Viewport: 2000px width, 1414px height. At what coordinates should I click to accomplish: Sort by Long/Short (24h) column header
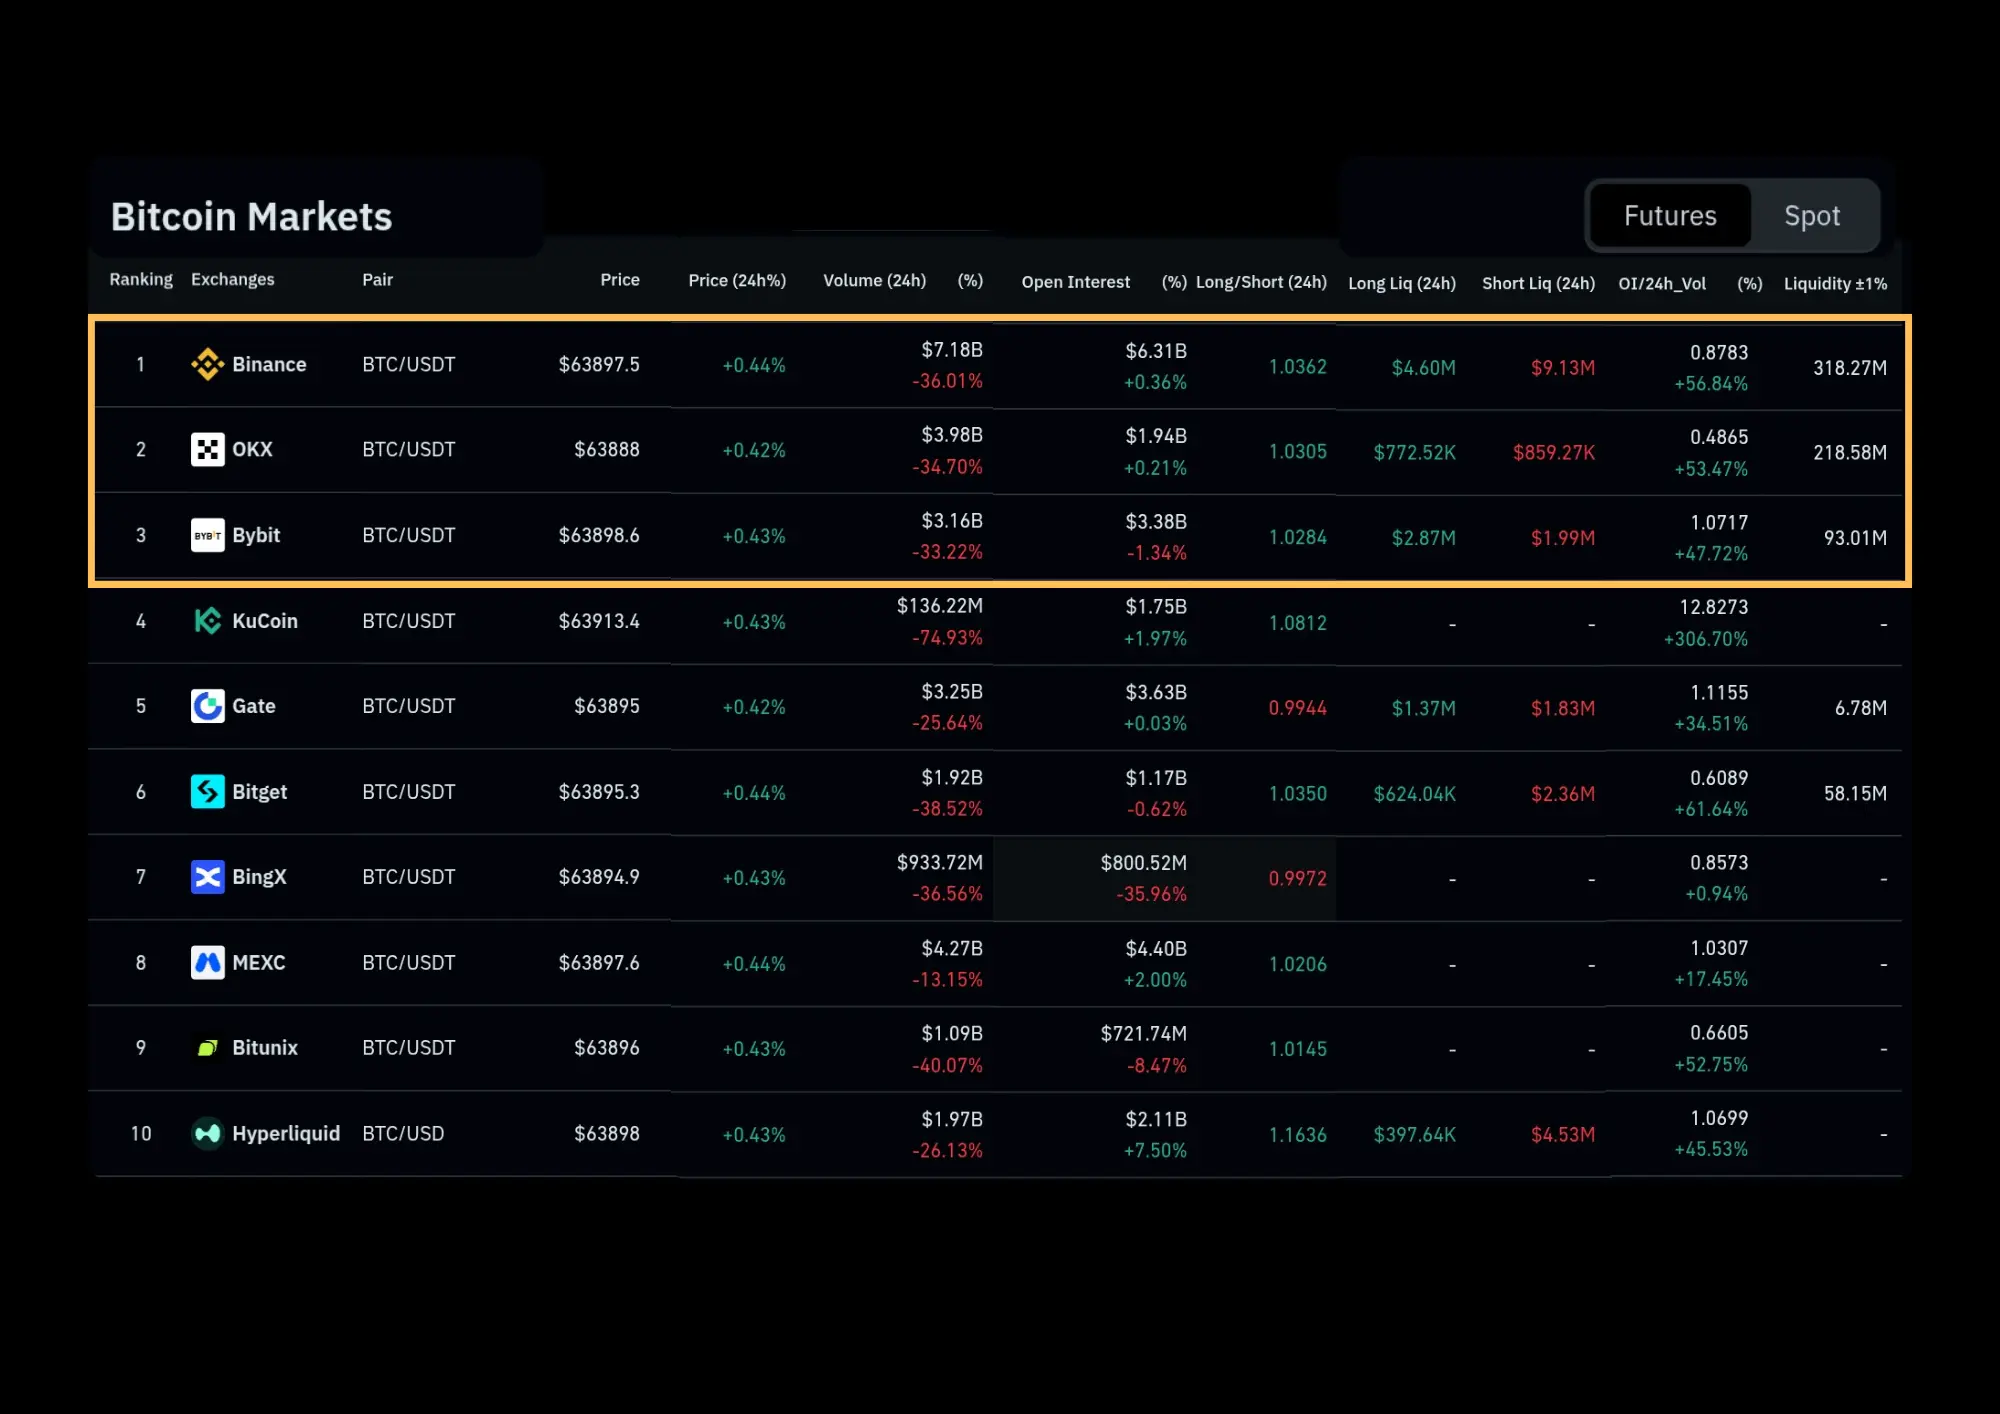(1261, 282)
